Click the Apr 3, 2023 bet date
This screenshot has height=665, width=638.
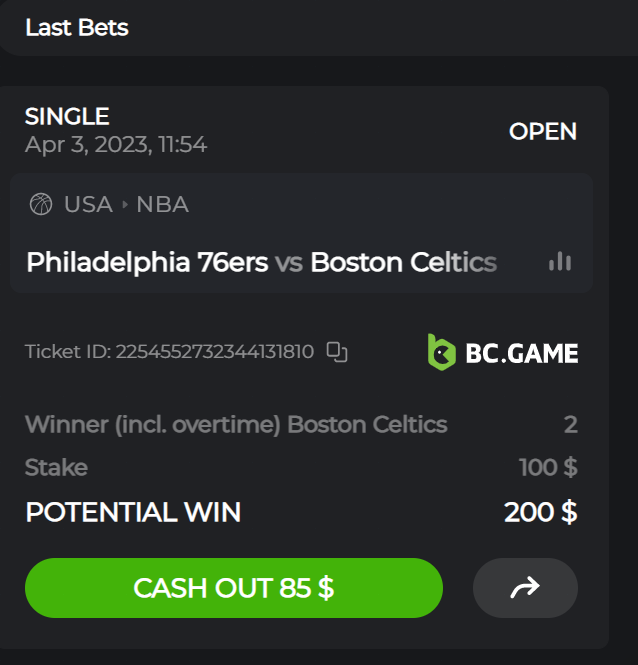coord(115,145)
